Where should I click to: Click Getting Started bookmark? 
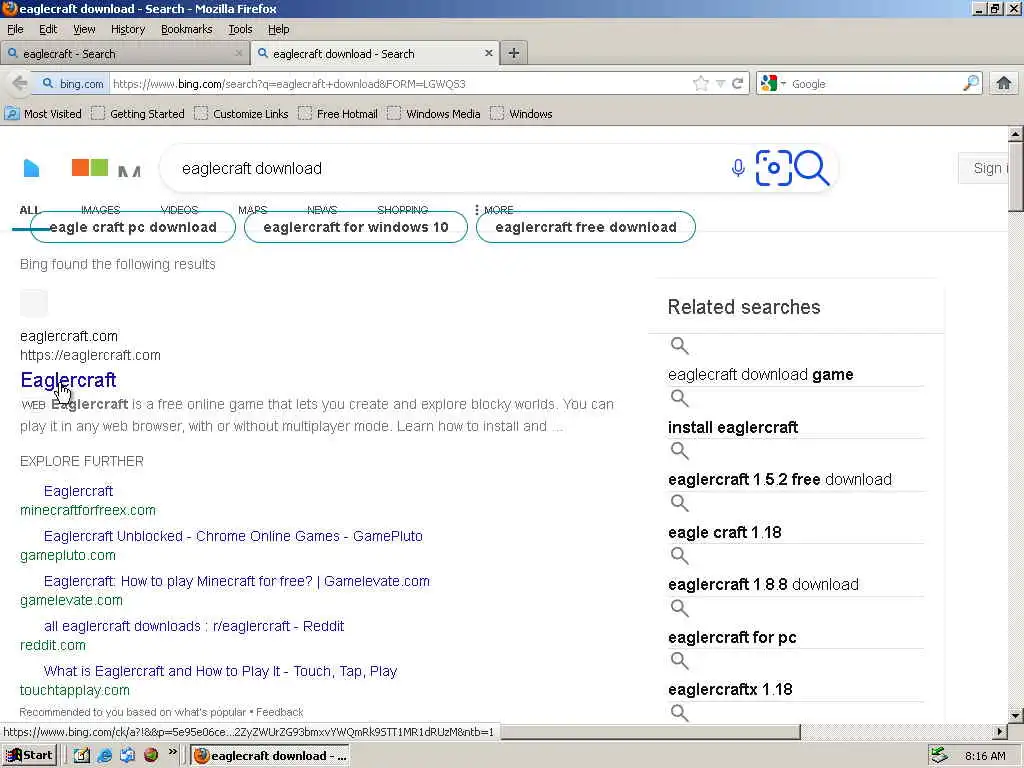click(138, 114)
